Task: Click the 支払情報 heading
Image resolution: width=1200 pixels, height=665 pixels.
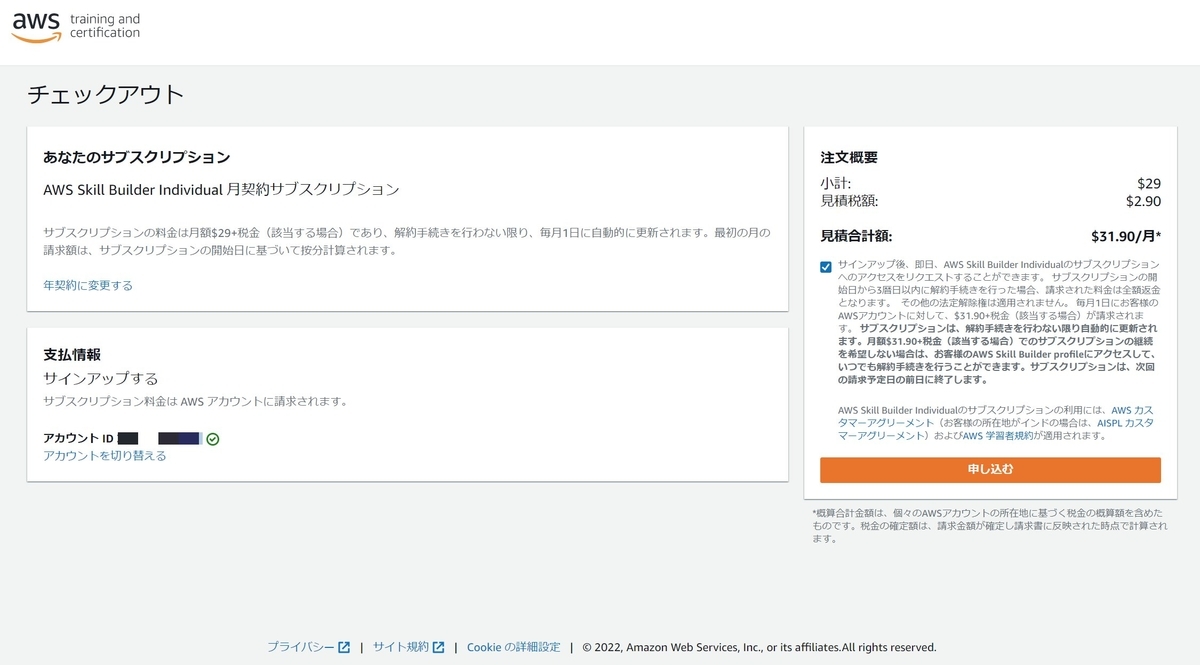Action: click(x=72, y=354)
